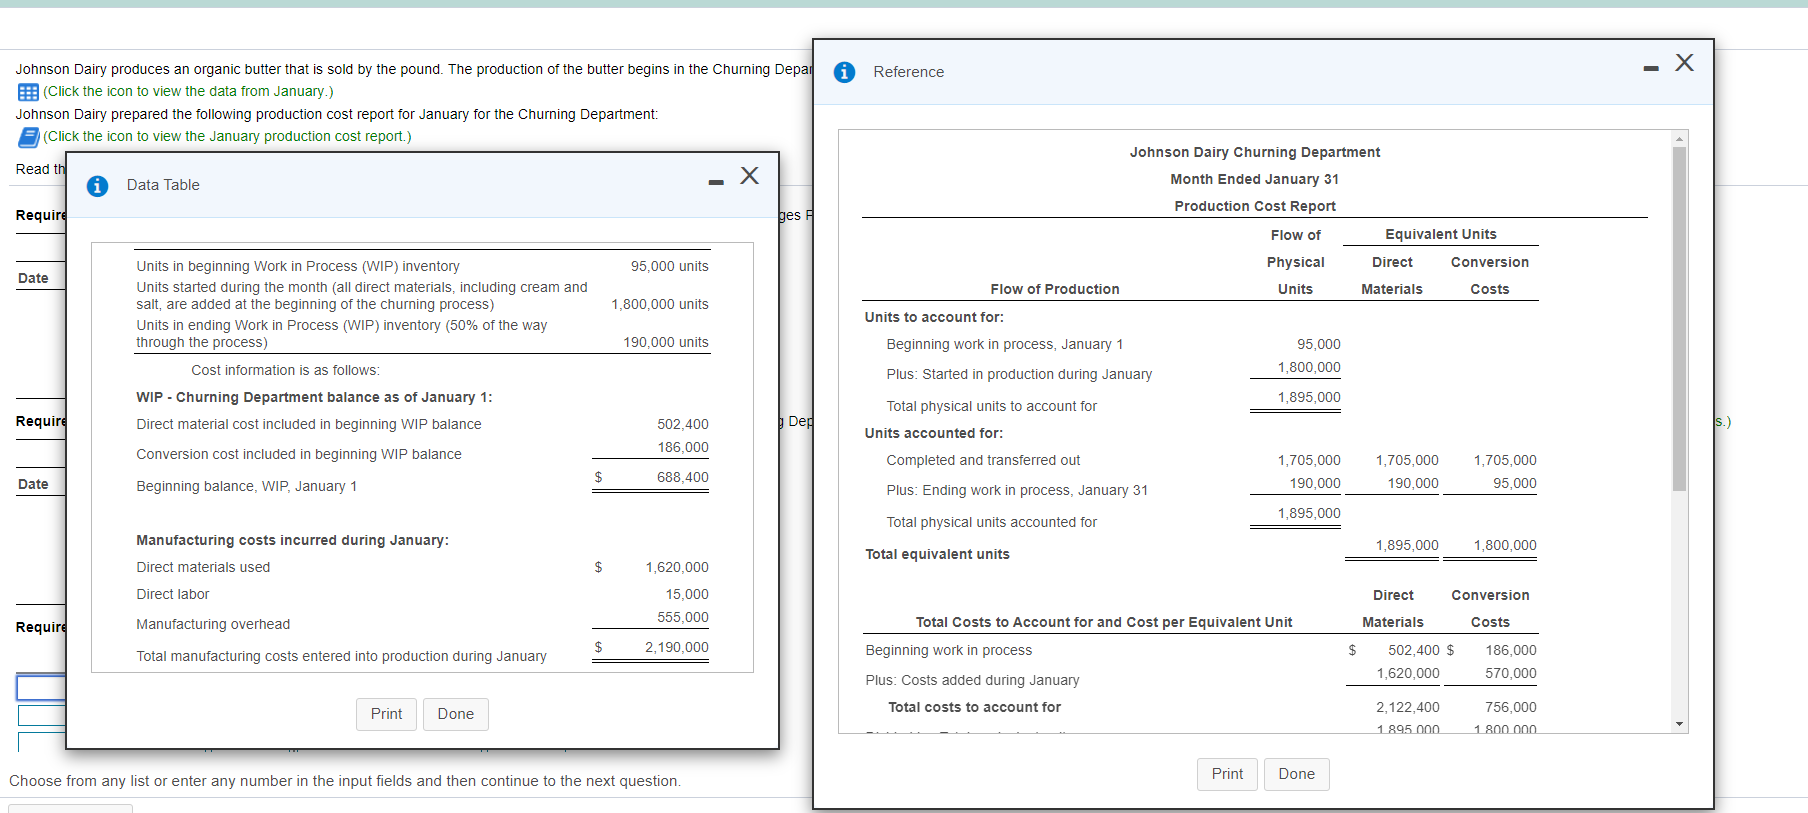Click 'Cost information is as follows:' text
Screen dimensions: 1808x813
click(286, 370)
